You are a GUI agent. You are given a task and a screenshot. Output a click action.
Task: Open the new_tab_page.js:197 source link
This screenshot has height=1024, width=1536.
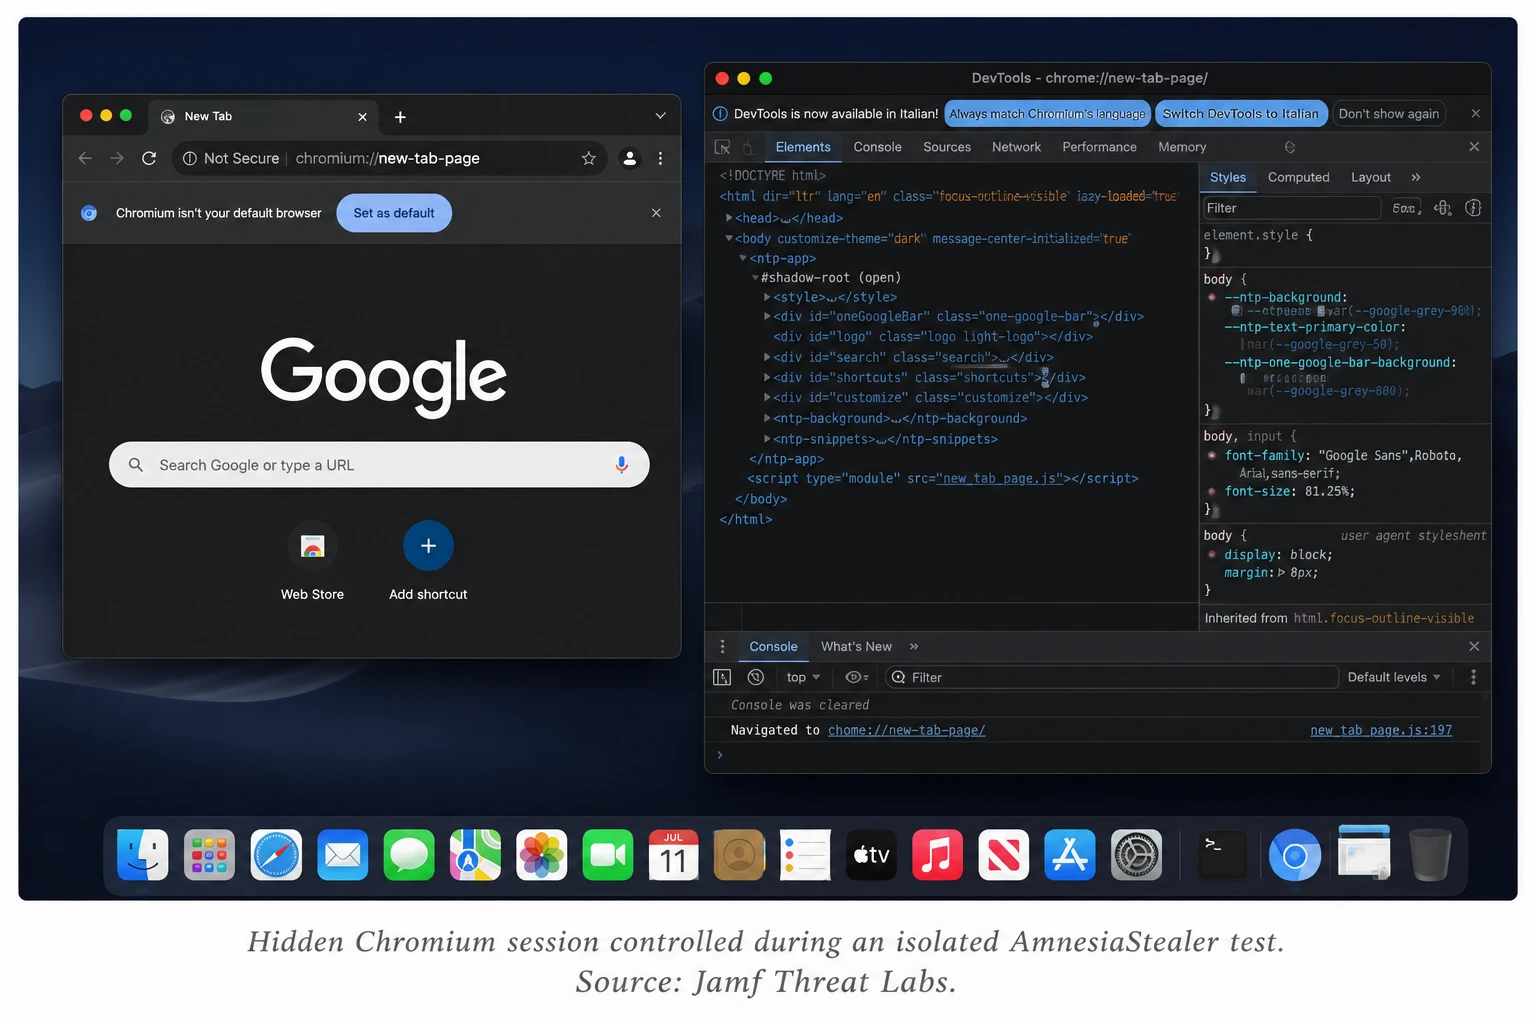(x=1381, y=730)
